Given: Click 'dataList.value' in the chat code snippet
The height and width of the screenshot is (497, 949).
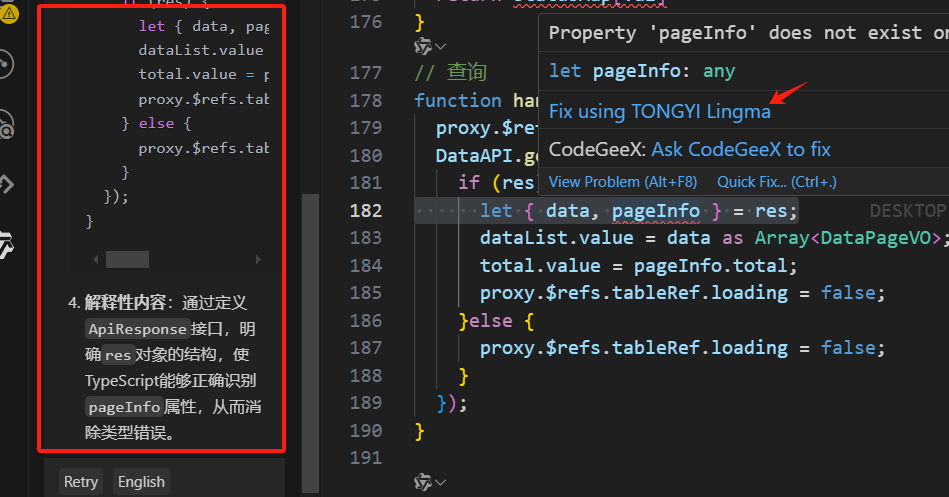Looking at the screenshot, I should click(x=200, y=50).
